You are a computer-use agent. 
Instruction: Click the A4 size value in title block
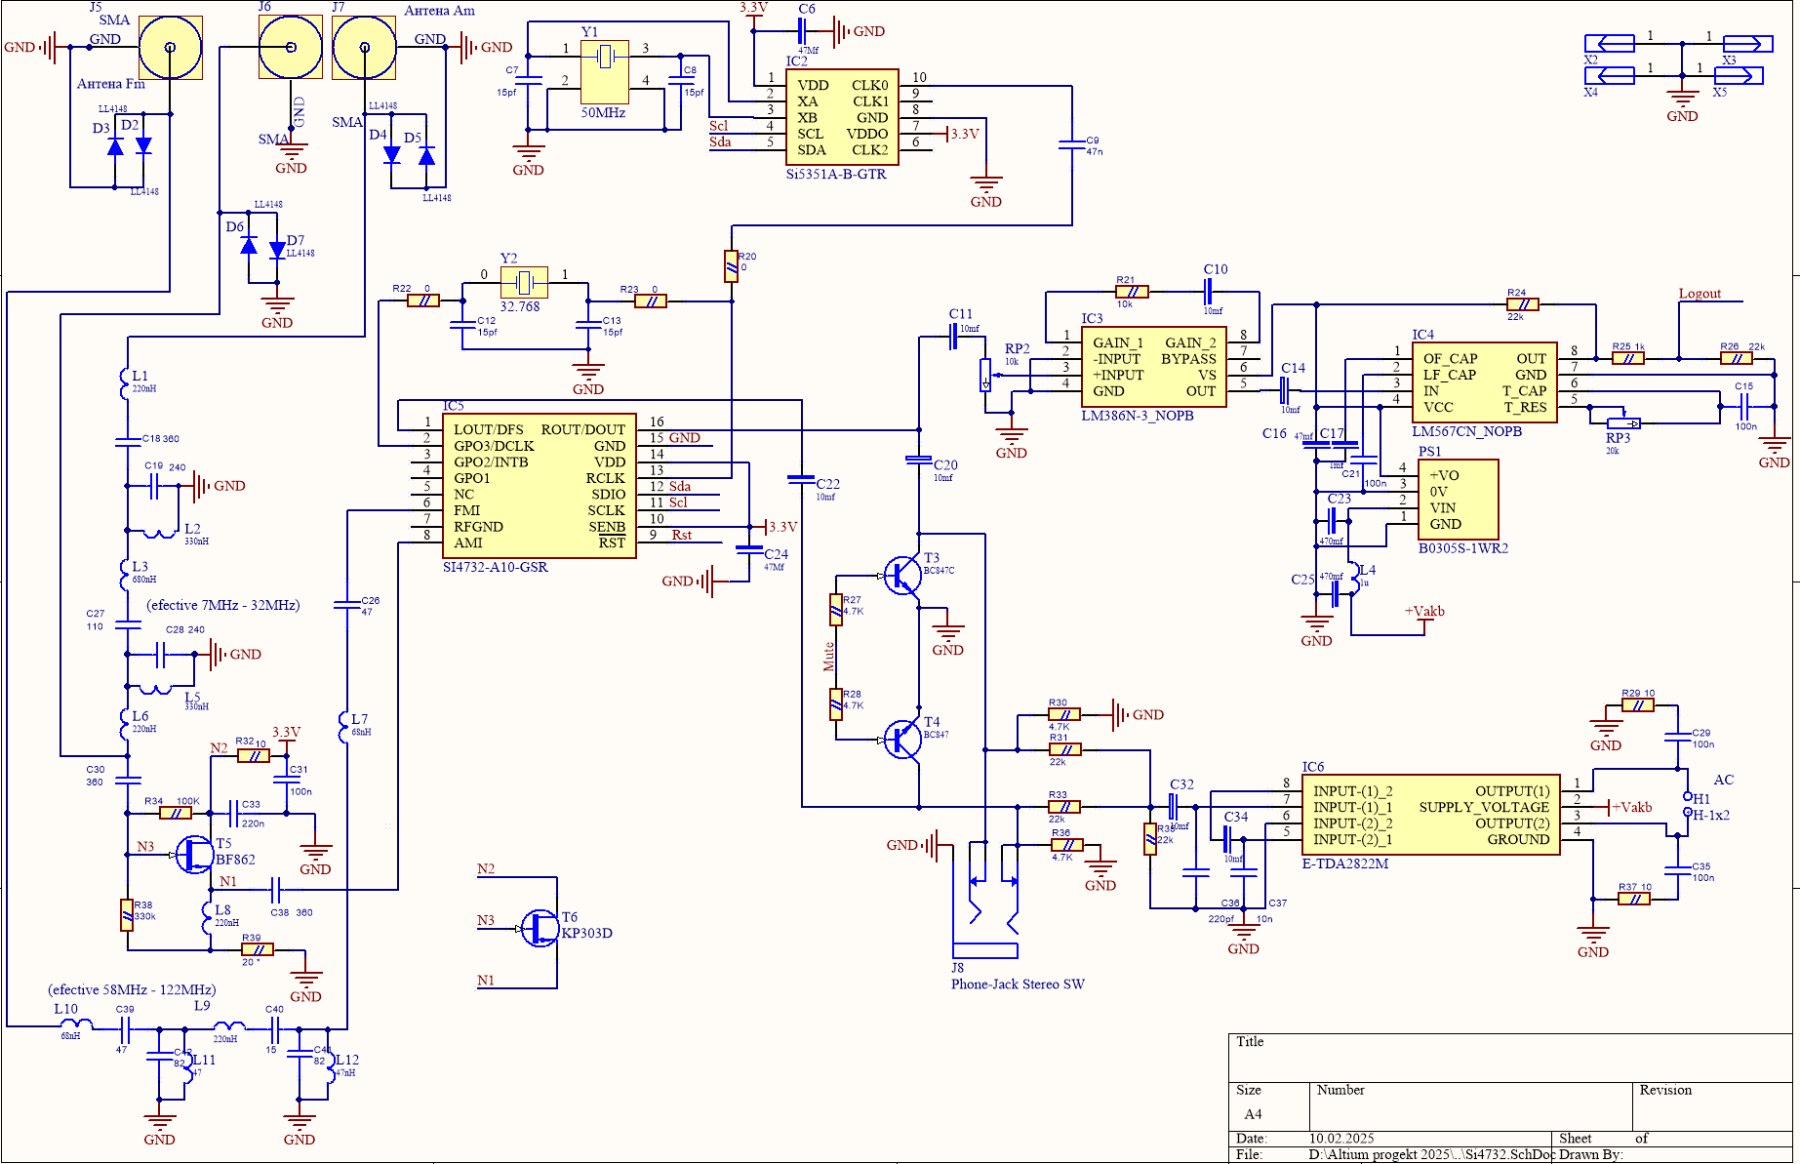[x=1253, y=1114]
